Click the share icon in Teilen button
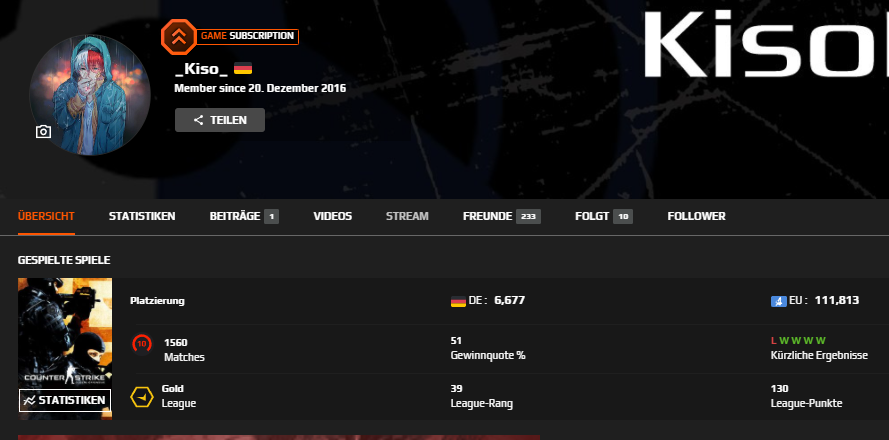Image resolution: width=889 pixels, height=440 pixels. [x=198, y=120]
